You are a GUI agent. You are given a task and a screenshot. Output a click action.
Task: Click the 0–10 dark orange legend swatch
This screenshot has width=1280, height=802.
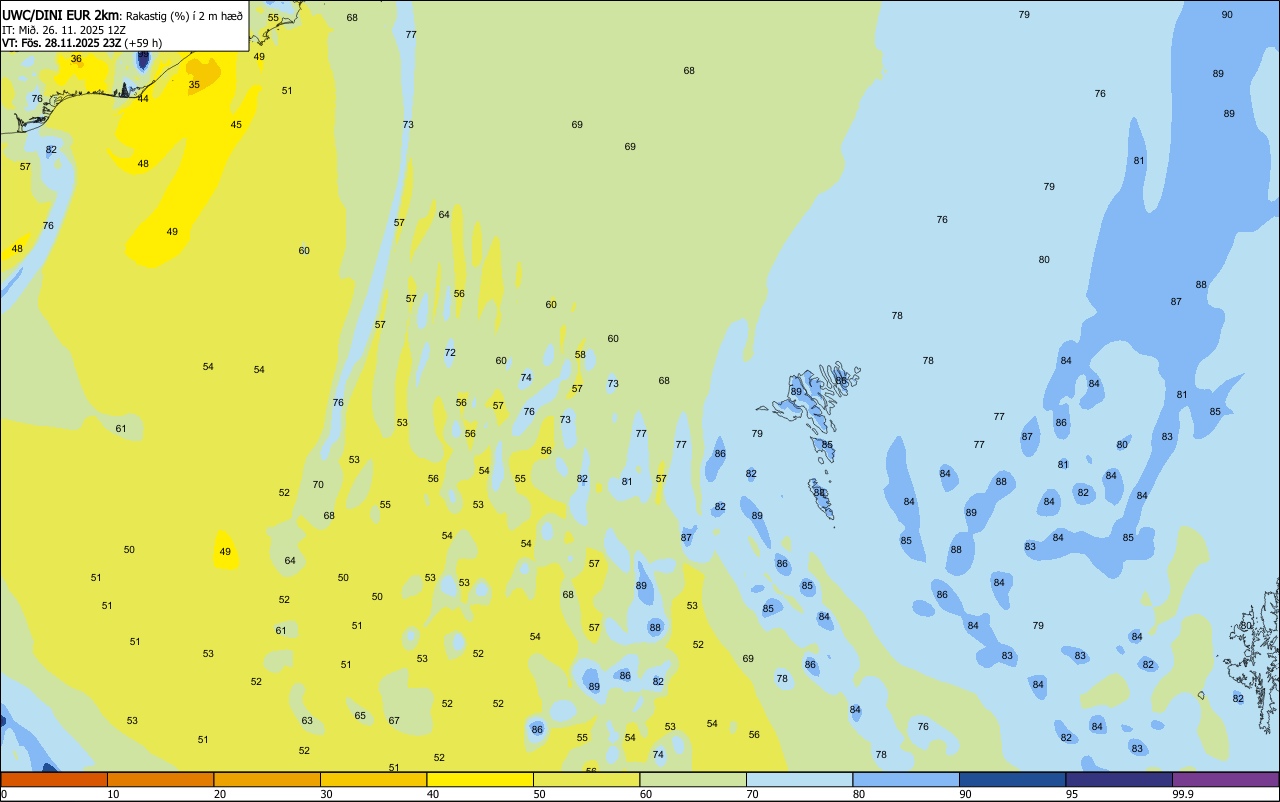point(54,779)
